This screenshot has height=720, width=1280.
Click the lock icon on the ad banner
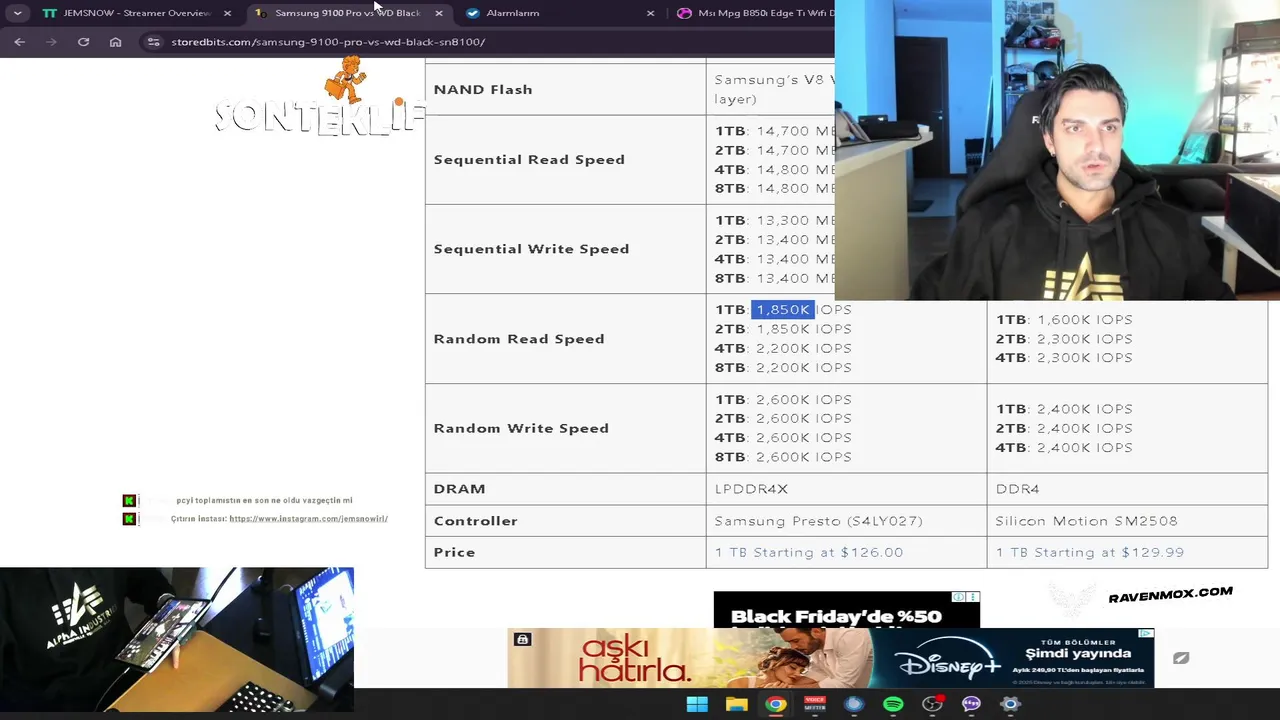pos(522,640)
